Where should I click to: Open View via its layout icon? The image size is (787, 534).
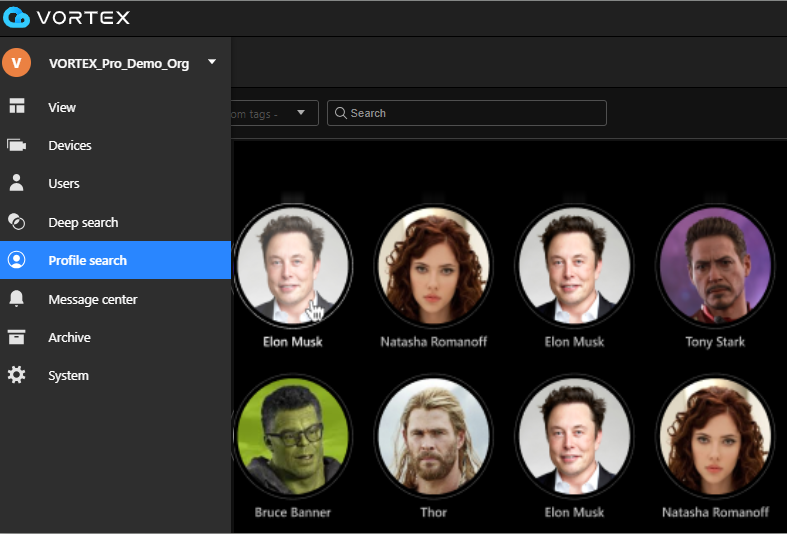coord(17,107)
